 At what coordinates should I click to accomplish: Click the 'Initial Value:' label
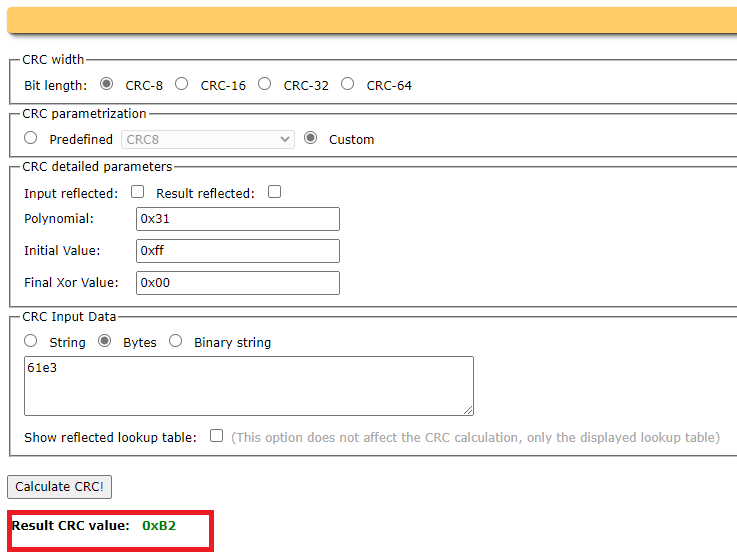coord(62,251)
